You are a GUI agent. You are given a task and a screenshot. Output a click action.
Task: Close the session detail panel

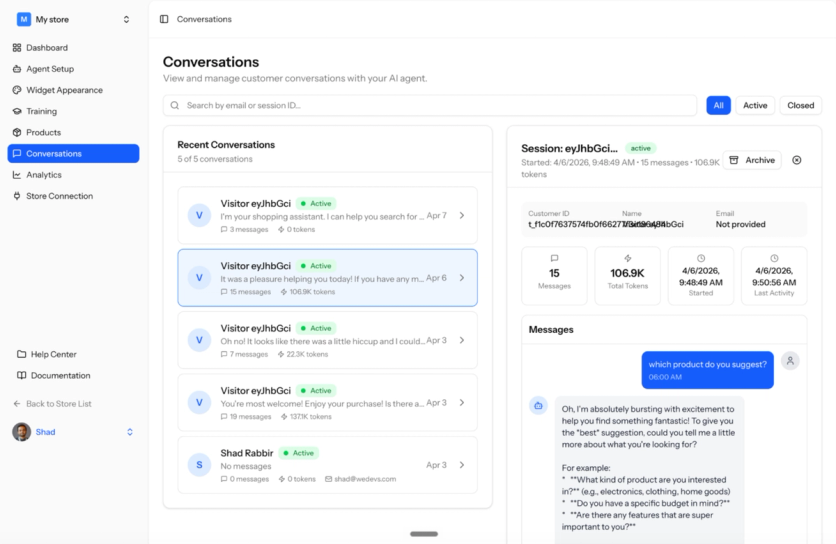797,160
